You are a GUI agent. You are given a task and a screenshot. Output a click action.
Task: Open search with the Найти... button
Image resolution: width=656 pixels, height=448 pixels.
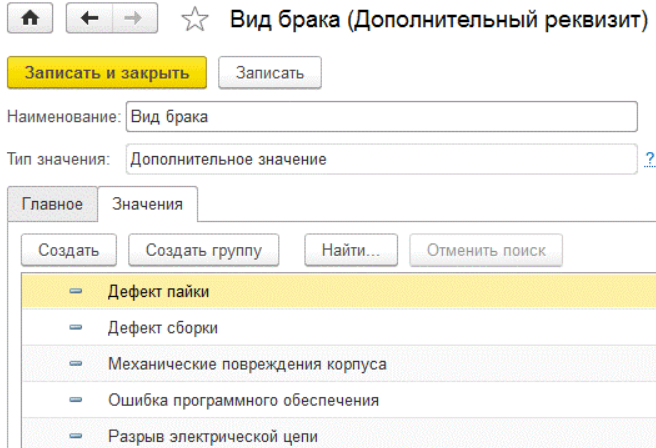click(351, 250)
